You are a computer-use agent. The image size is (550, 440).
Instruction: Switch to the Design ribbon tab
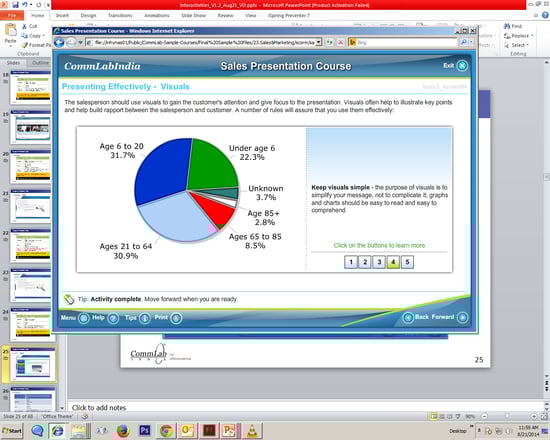tap(88, 15)
